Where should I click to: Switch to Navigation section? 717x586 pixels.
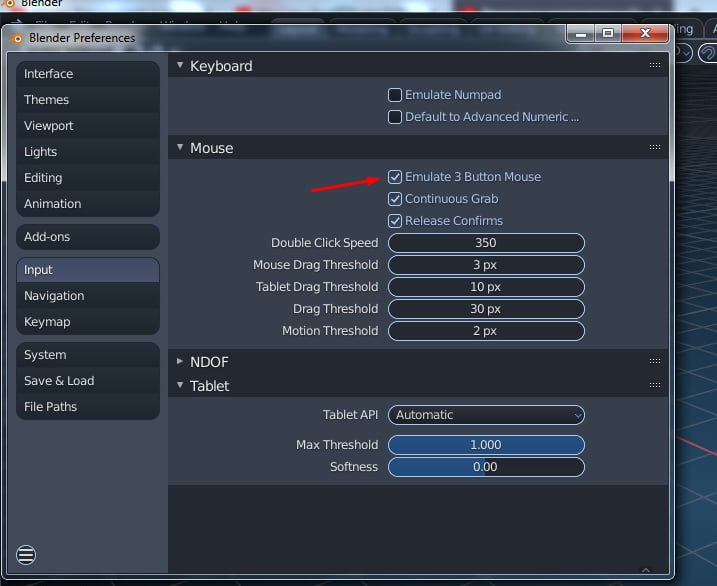point(88,296)
